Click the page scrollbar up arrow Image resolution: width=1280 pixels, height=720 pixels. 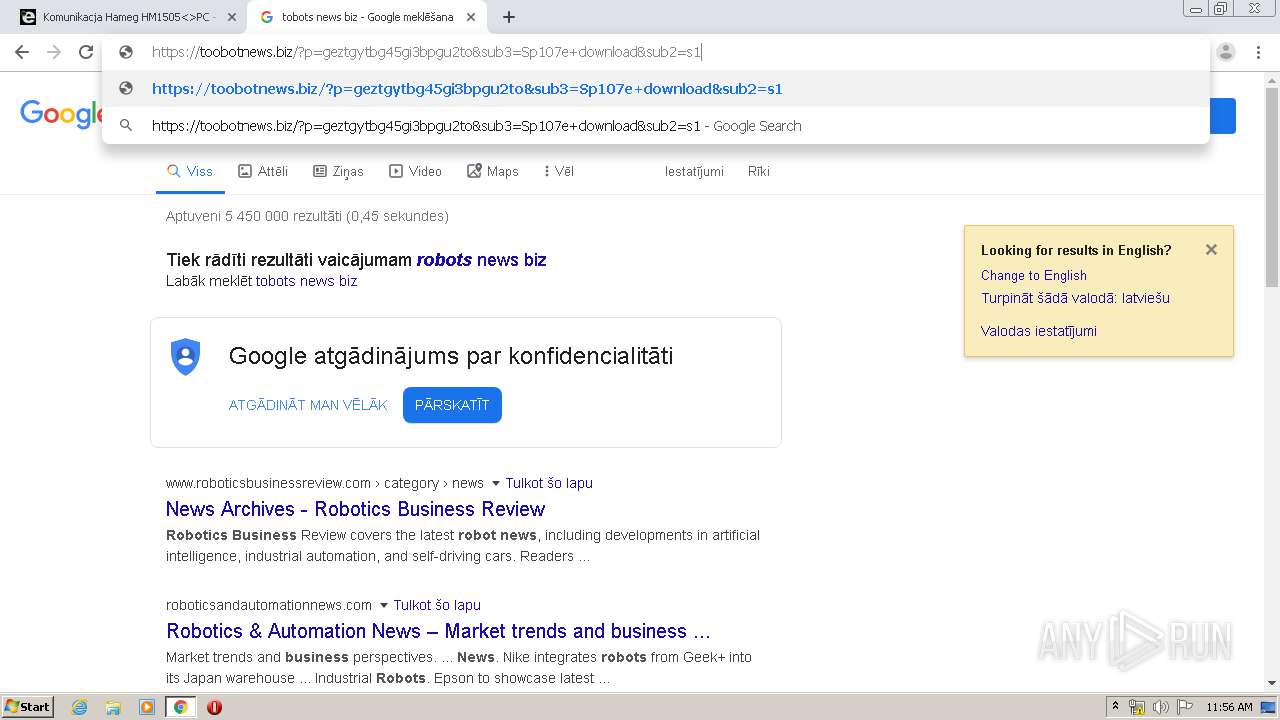click(1272, 79)
